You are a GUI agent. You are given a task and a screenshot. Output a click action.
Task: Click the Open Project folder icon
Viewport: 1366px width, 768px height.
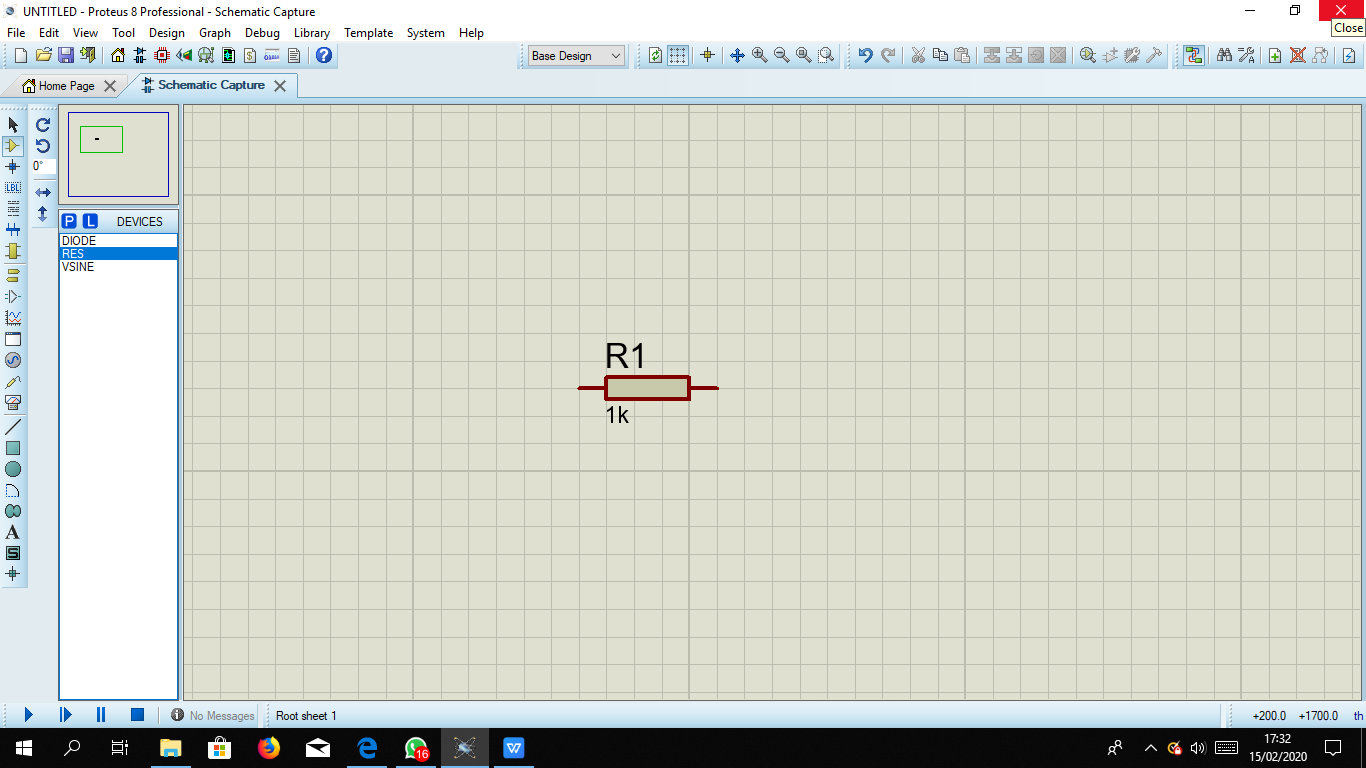(x=43, y=56)
